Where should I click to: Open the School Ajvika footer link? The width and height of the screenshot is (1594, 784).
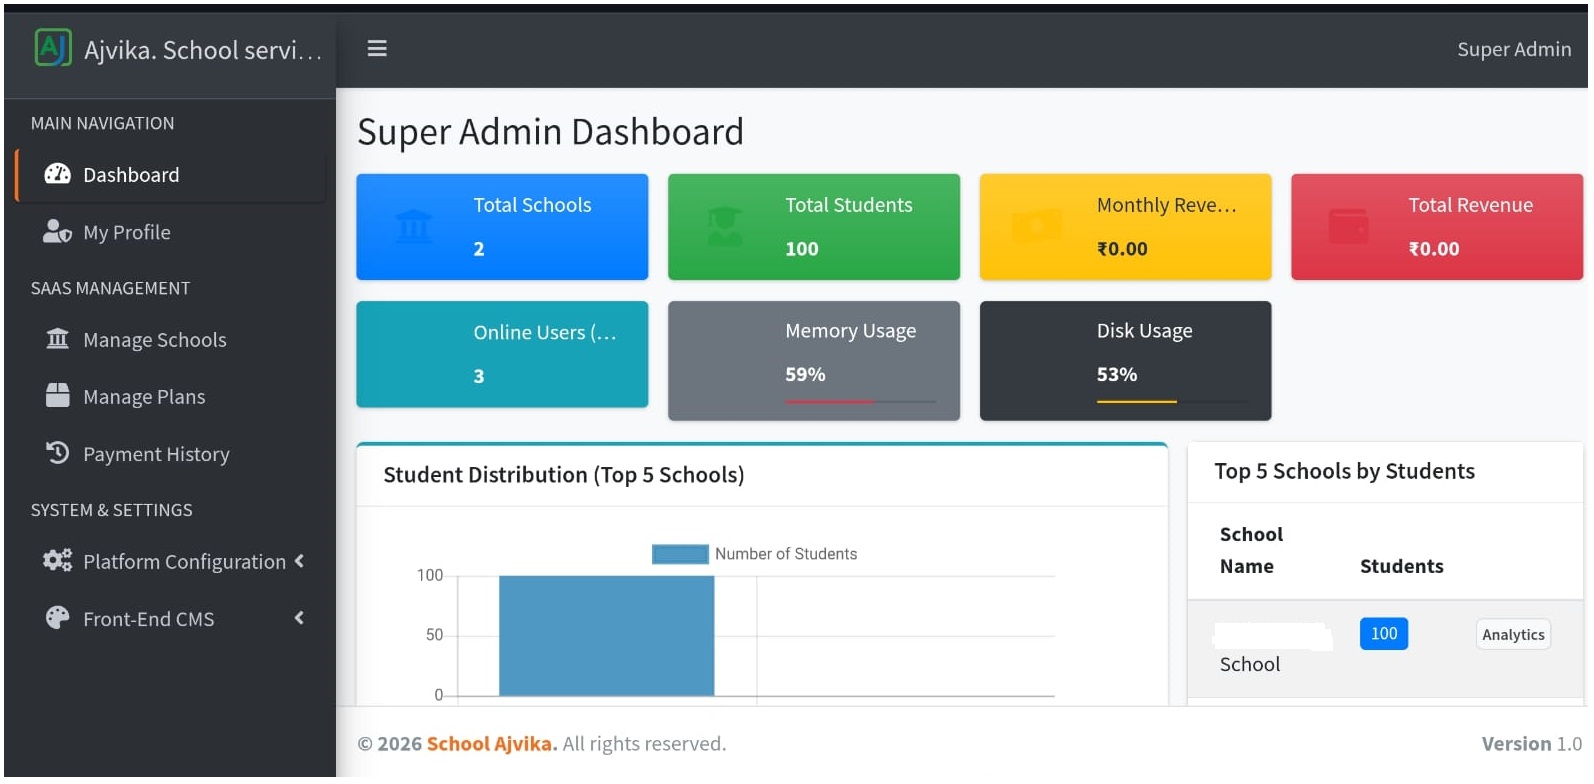pos(491,744)
